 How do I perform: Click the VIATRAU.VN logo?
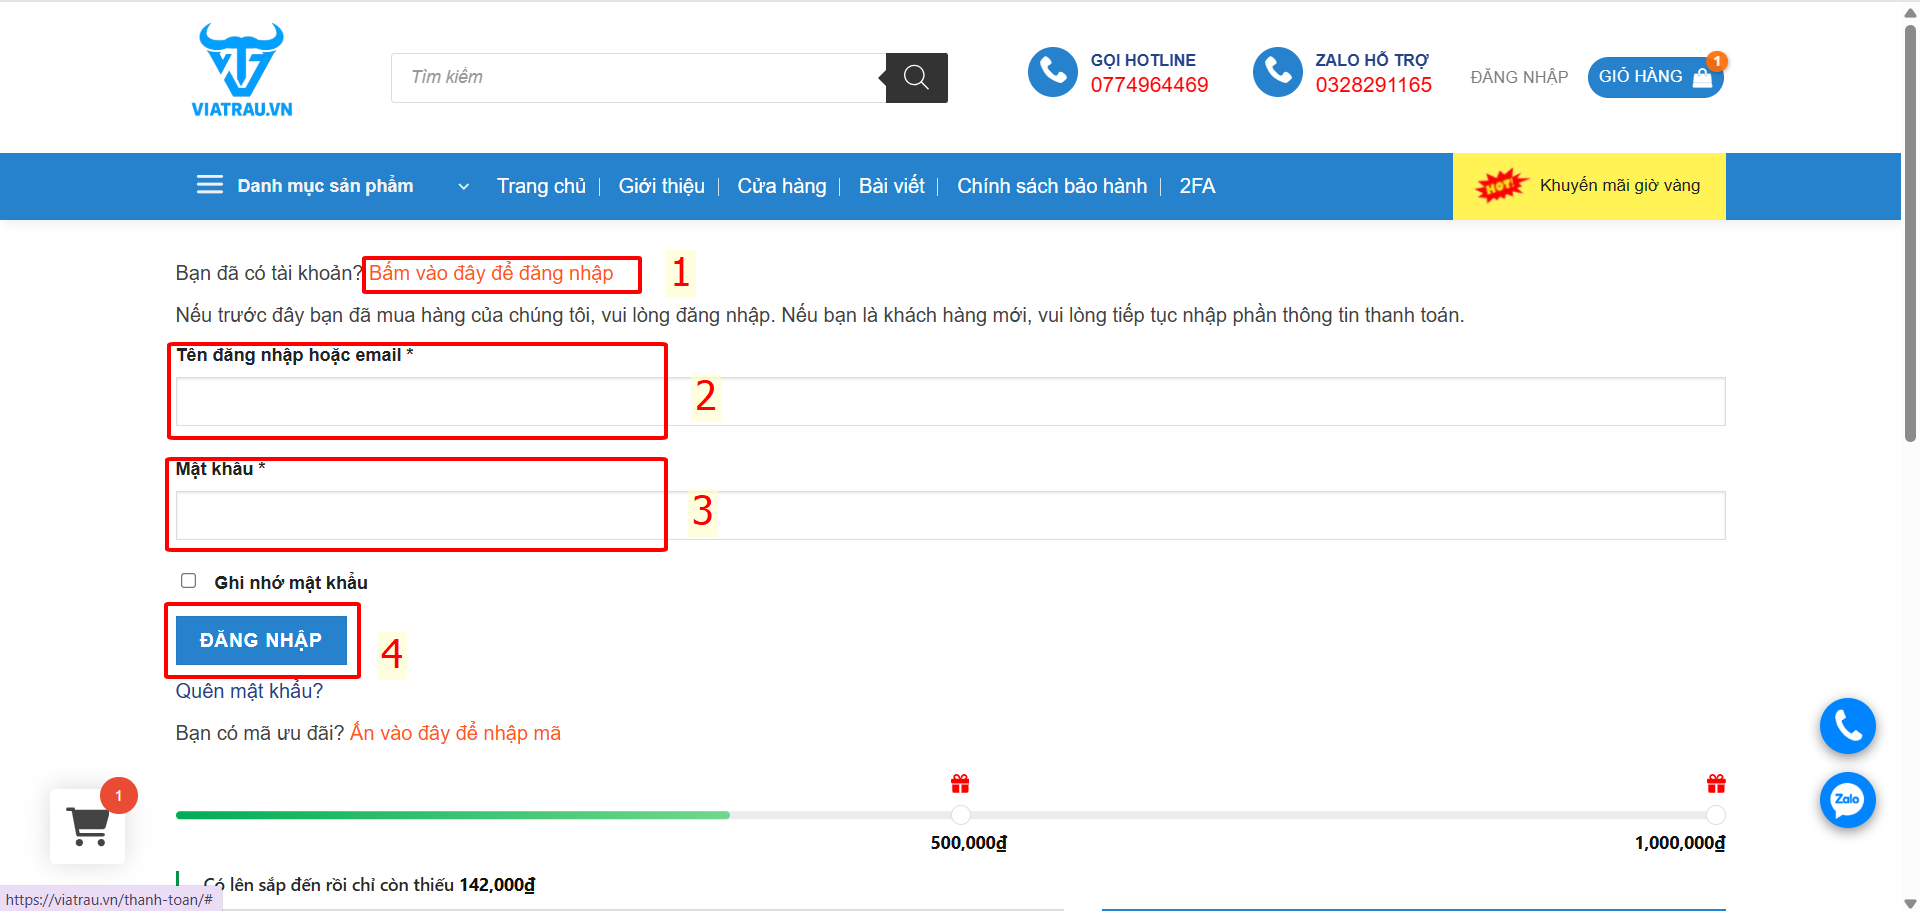click(242, 70)
